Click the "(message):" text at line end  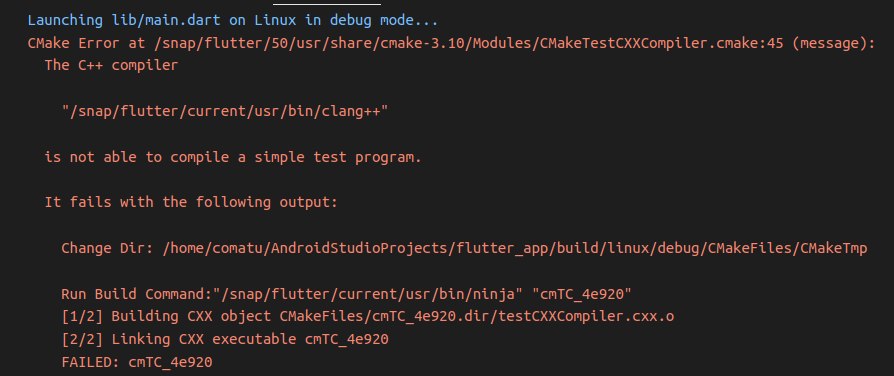point(834,43)
